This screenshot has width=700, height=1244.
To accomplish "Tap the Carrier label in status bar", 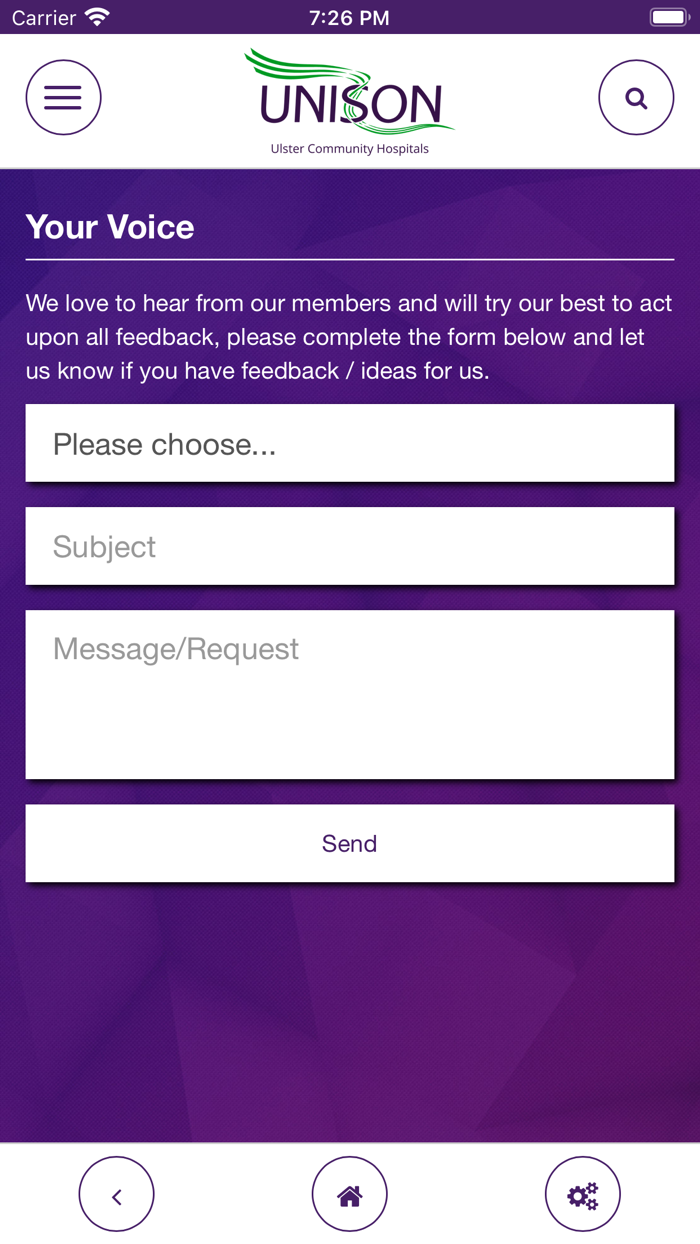I will tap(44, 17).
